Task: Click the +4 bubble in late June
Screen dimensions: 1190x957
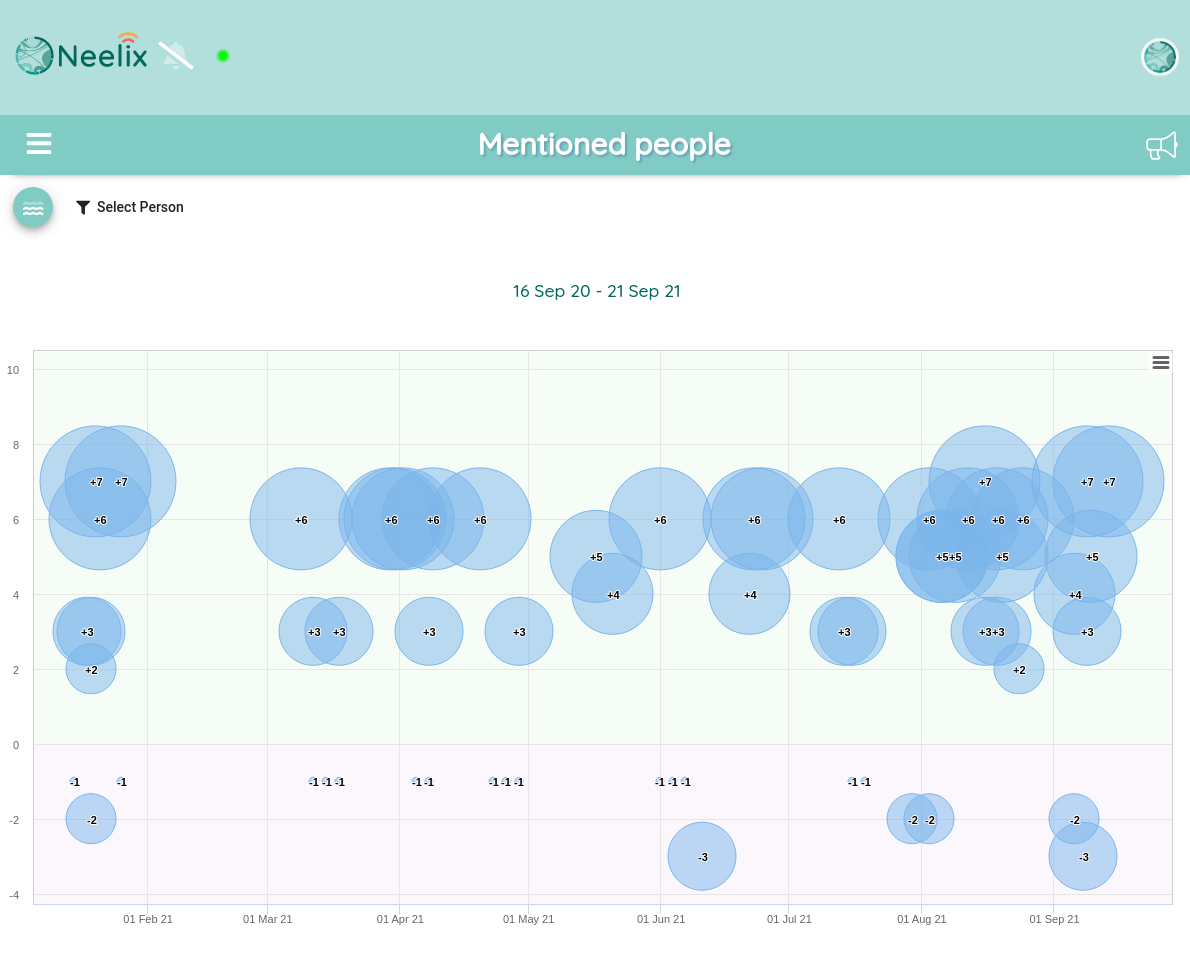Action: pos(750,593)
